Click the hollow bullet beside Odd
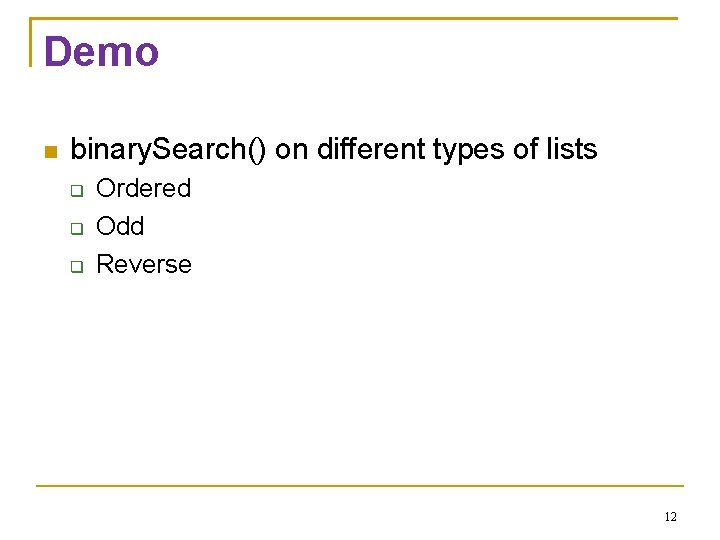The width and height of the screenshot is (720, 540). (77, 228)
